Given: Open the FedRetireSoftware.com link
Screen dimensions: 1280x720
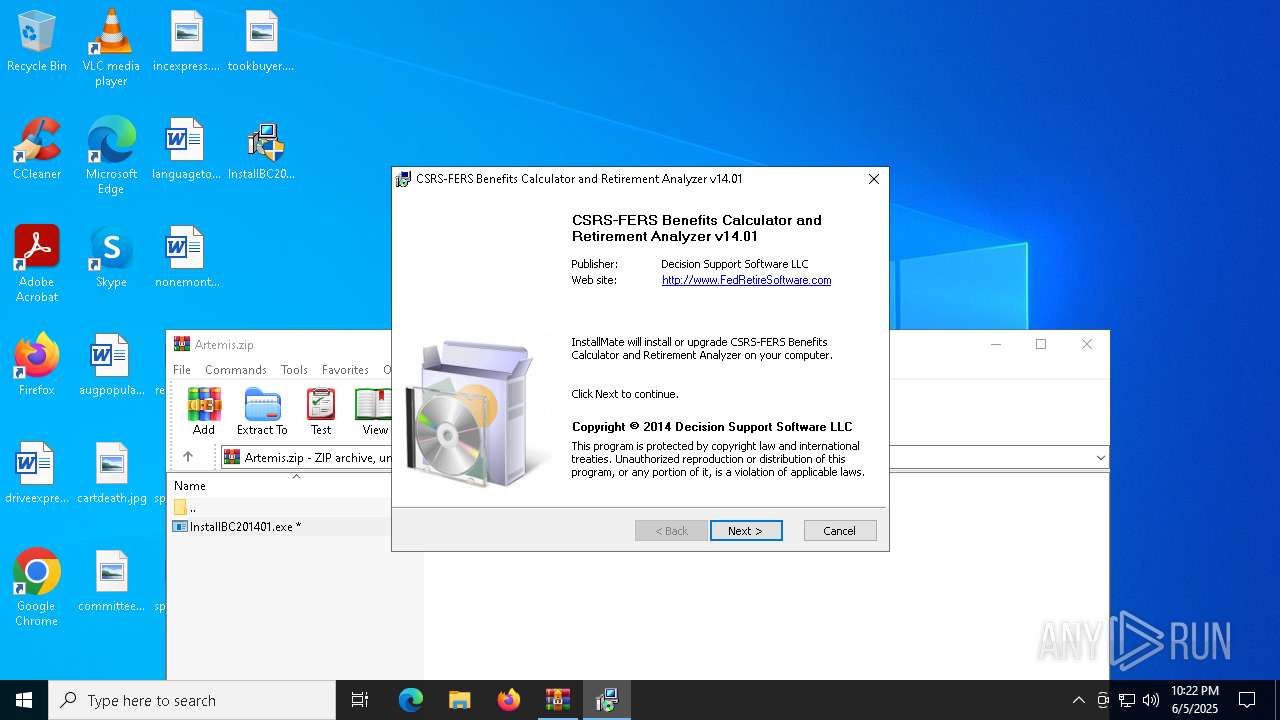Looking at the screenshot, I should tap(746, 280).
